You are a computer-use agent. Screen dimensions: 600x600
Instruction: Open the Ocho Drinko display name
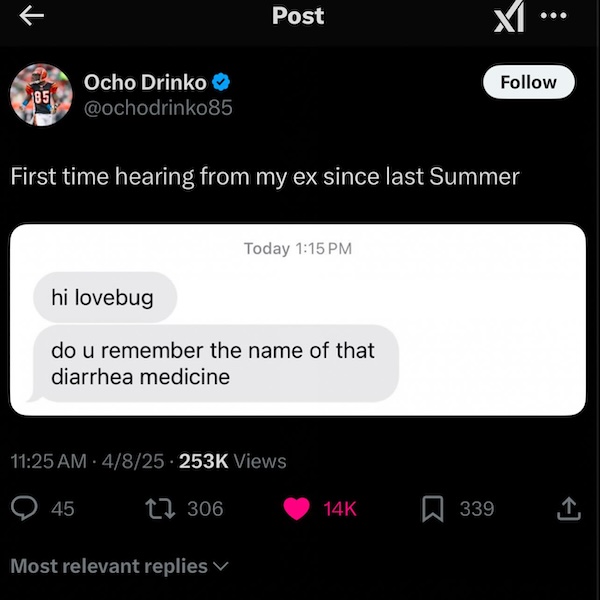[146, 81]
